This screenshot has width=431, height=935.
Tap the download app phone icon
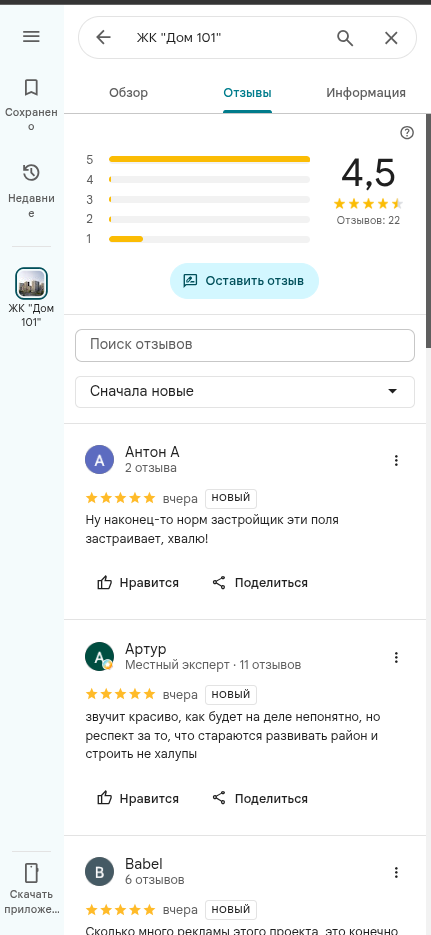31,872
